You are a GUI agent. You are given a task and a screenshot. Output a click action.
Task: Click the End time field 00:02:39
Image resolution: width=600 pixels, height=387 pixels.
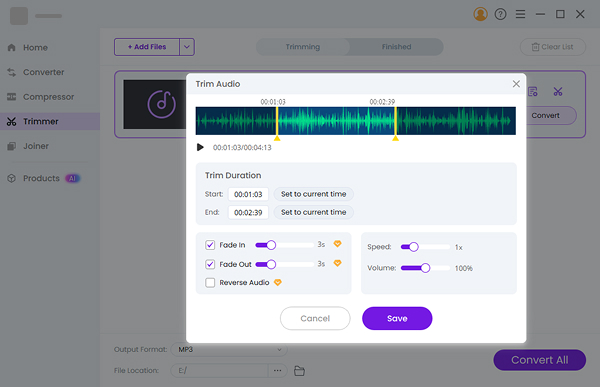click(248, 212)
